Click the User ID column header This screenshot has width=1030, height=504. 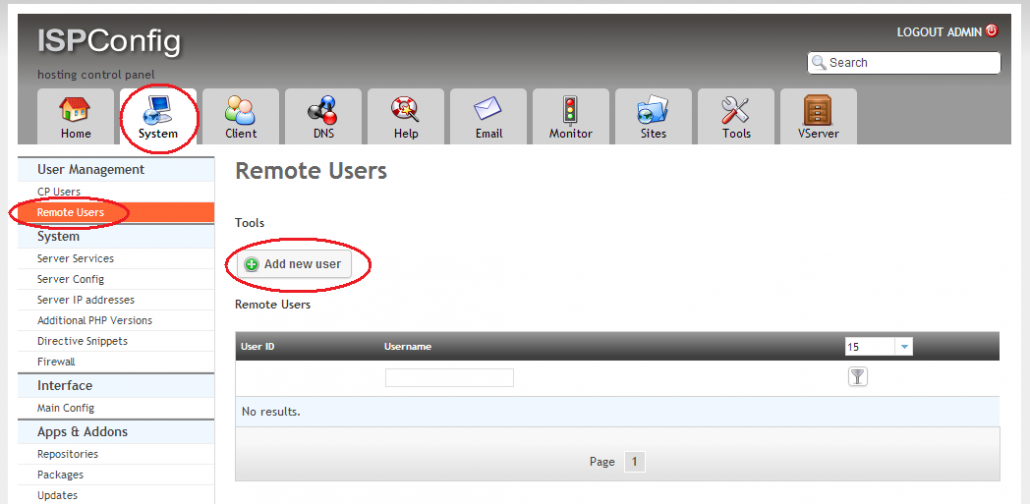258,346
